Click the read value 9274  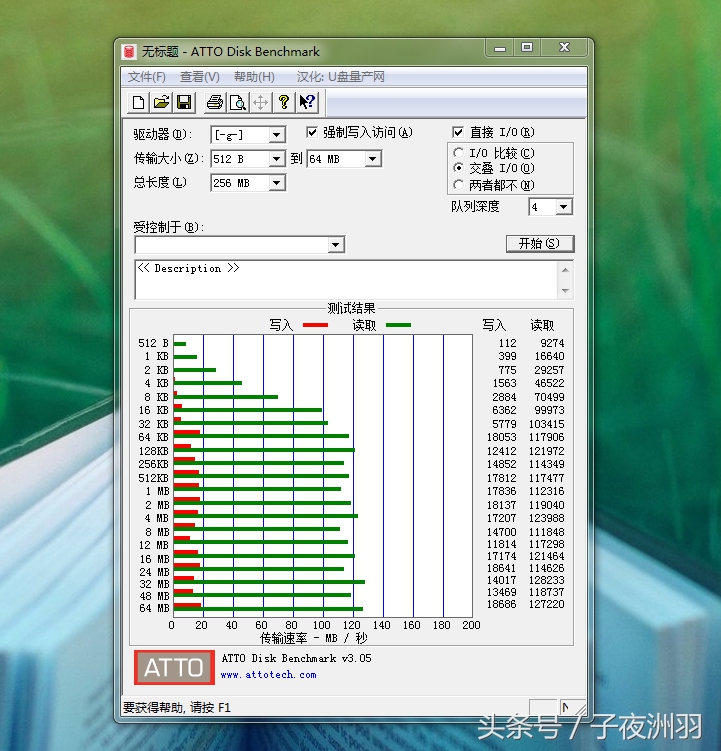point(552,343)
